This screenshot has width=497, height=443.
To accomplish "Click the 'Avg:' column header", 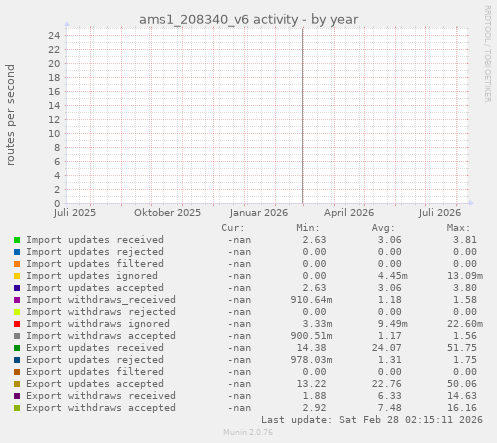I will (x=383, y=228).
